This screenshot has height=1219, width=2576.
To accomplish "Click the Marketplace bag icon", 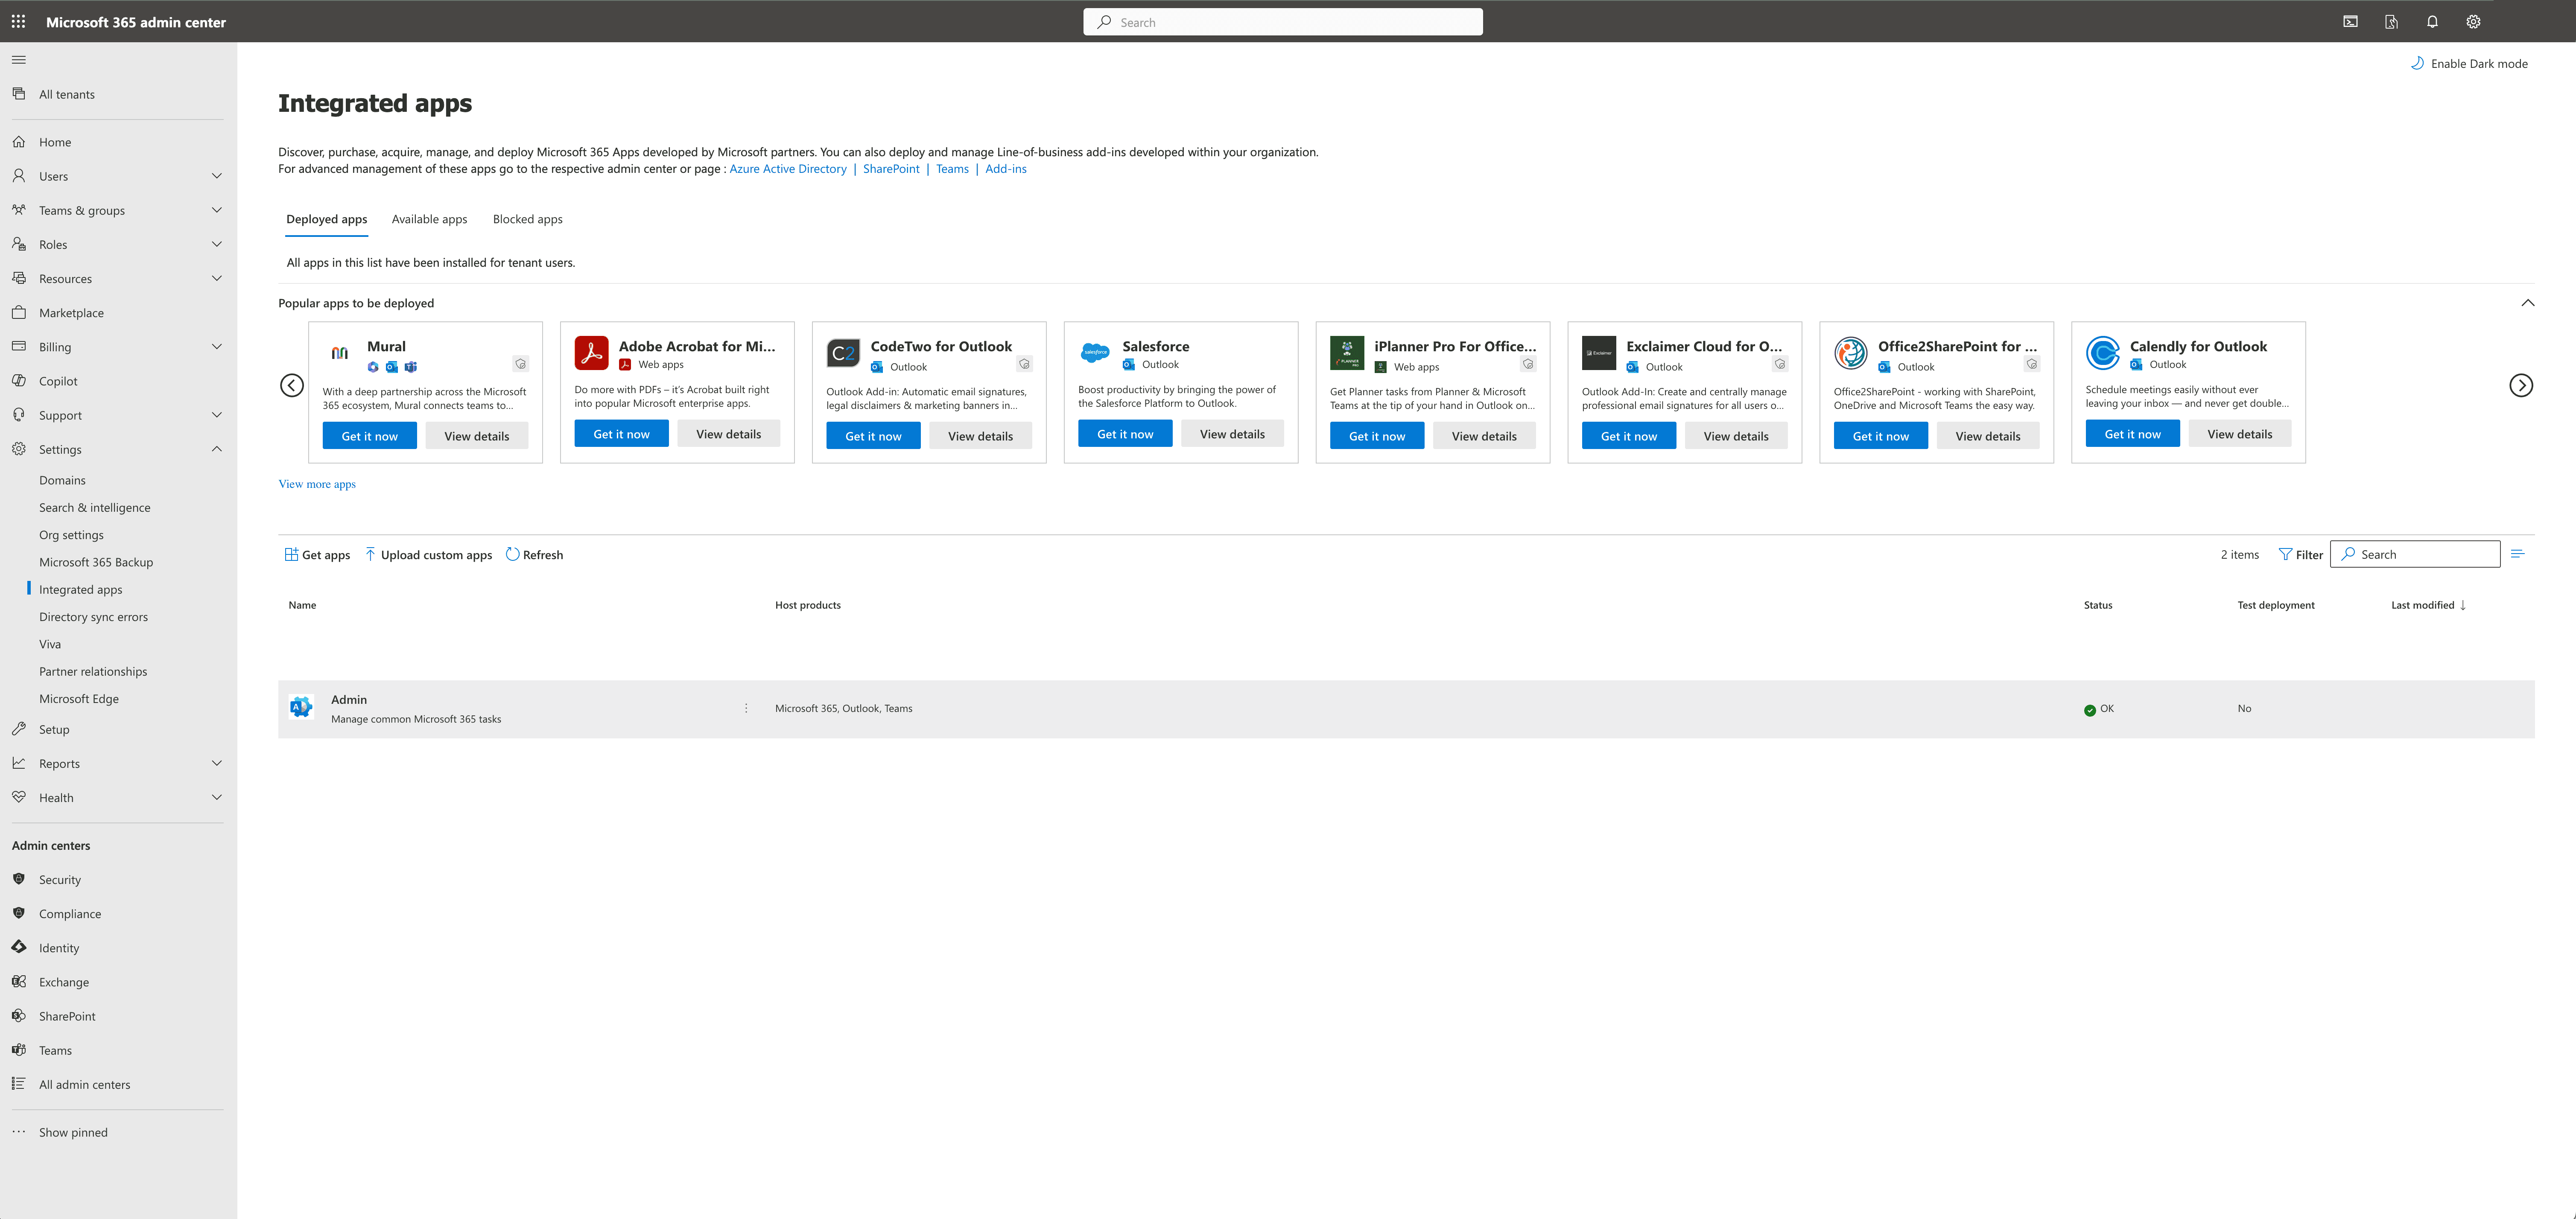I will pos(19,313).
